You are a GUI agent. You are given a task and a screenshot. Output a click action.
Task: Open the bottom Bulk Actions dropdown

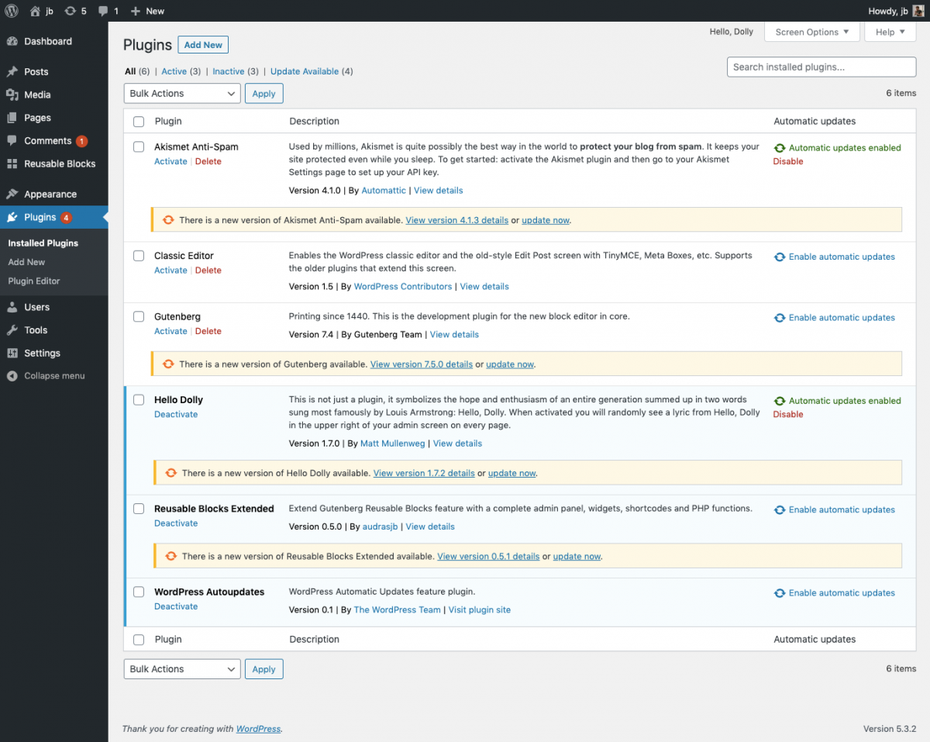[x=182, y=668]
